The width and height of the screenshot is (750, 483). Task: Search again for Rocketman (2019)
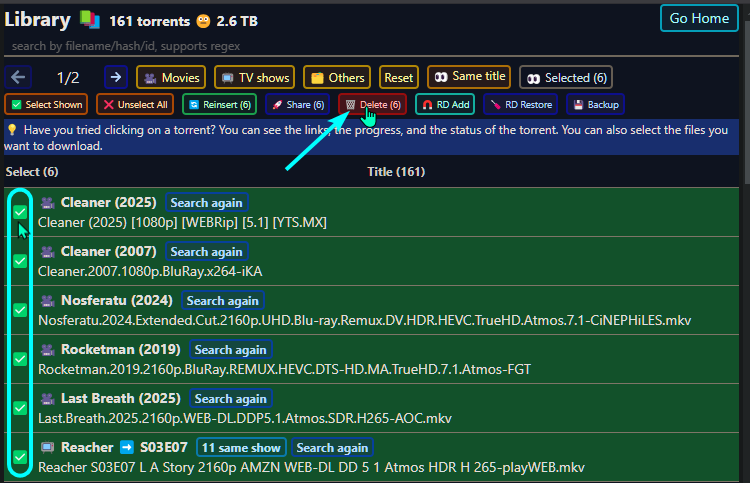[231, 350]
